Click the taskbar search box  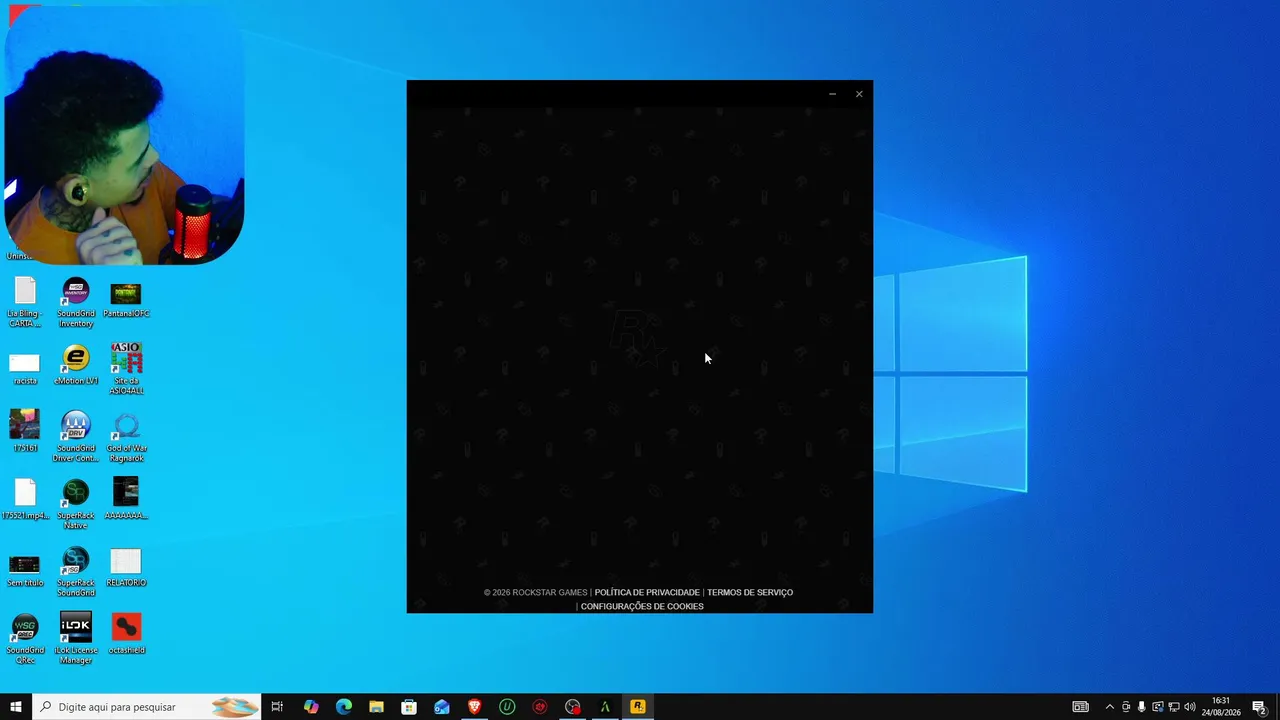pyautogui.click(x=146, y=707)
